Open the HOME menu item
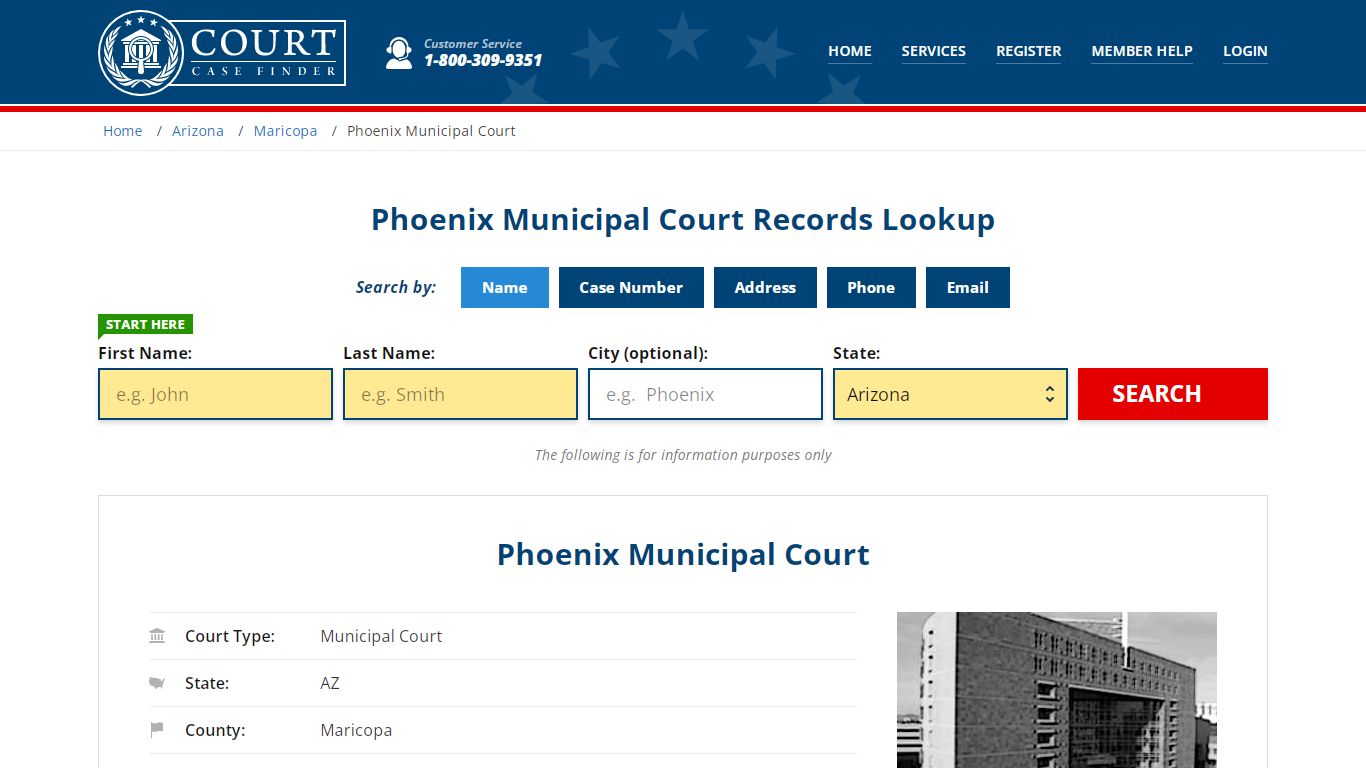1366x768 pixels. tap(850, 51)
